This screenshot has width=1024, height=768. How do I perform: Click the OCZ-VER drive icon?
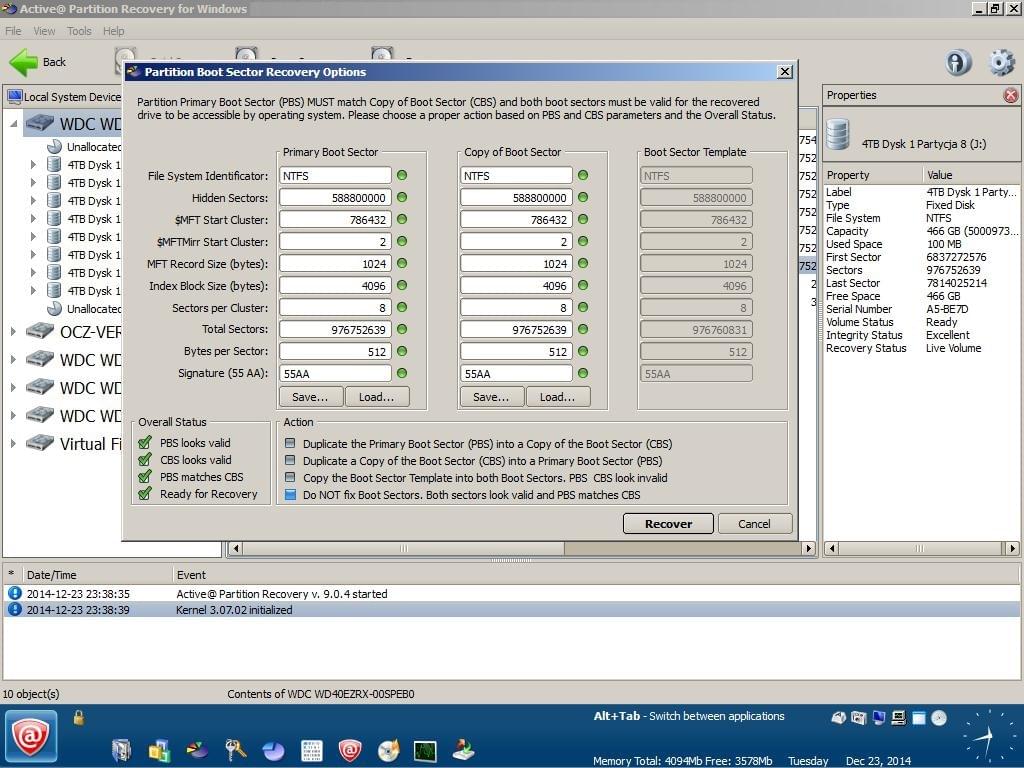coord(40,331)
